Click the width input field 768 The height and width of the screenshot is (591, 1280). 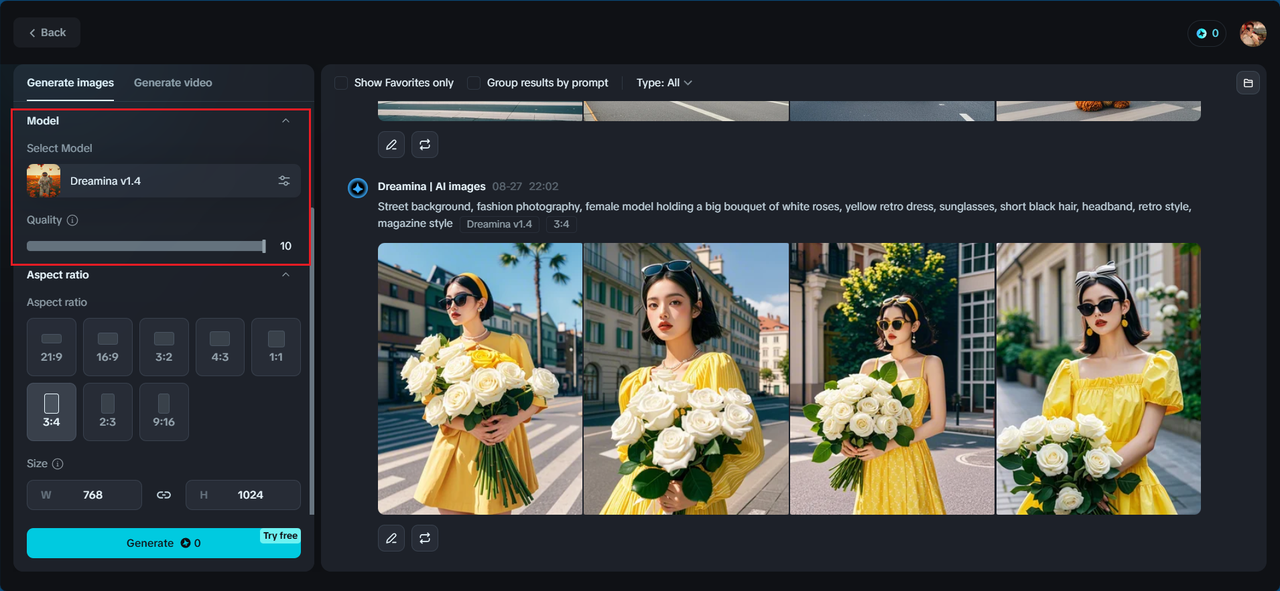(x=85, y=495)
